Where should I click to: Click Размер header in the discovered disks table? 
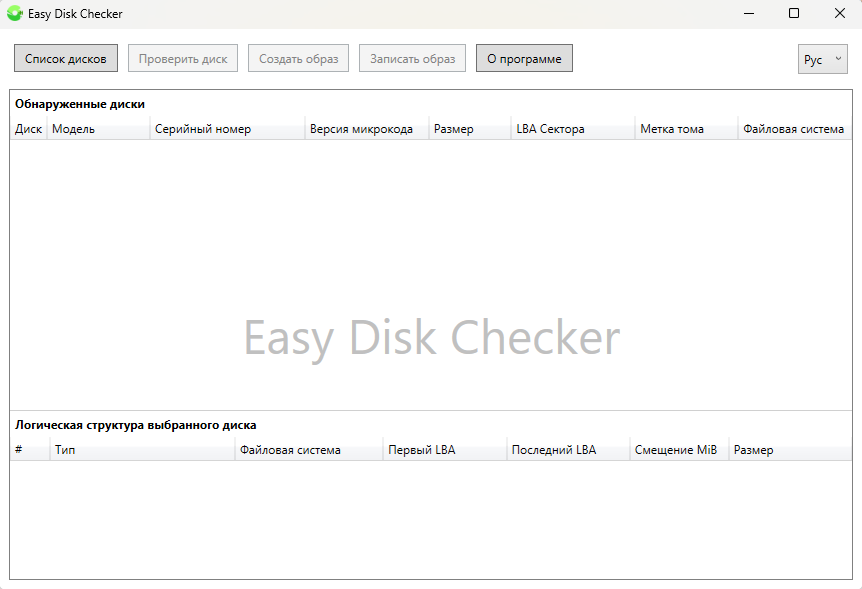point(470,129)
